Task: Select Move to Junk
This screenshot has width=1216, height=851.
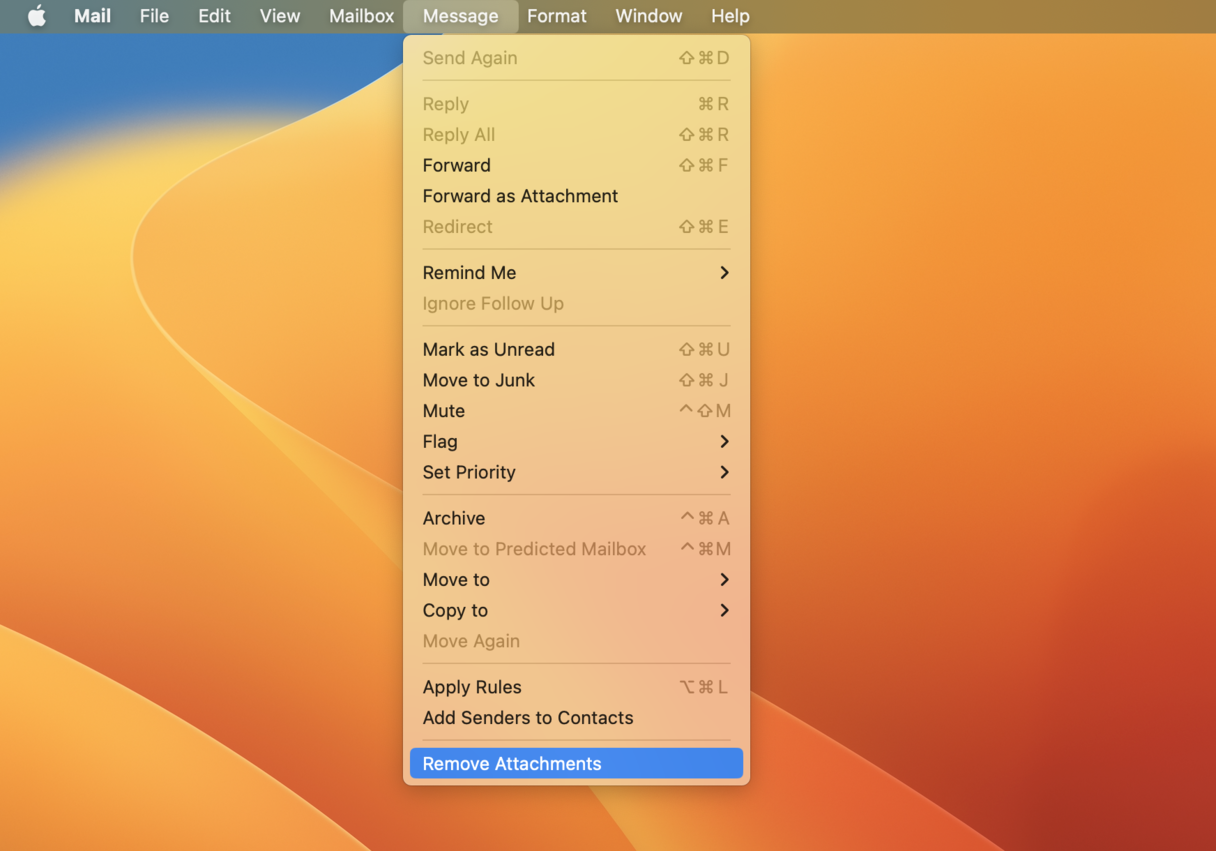Action: [x=479, y=381]
